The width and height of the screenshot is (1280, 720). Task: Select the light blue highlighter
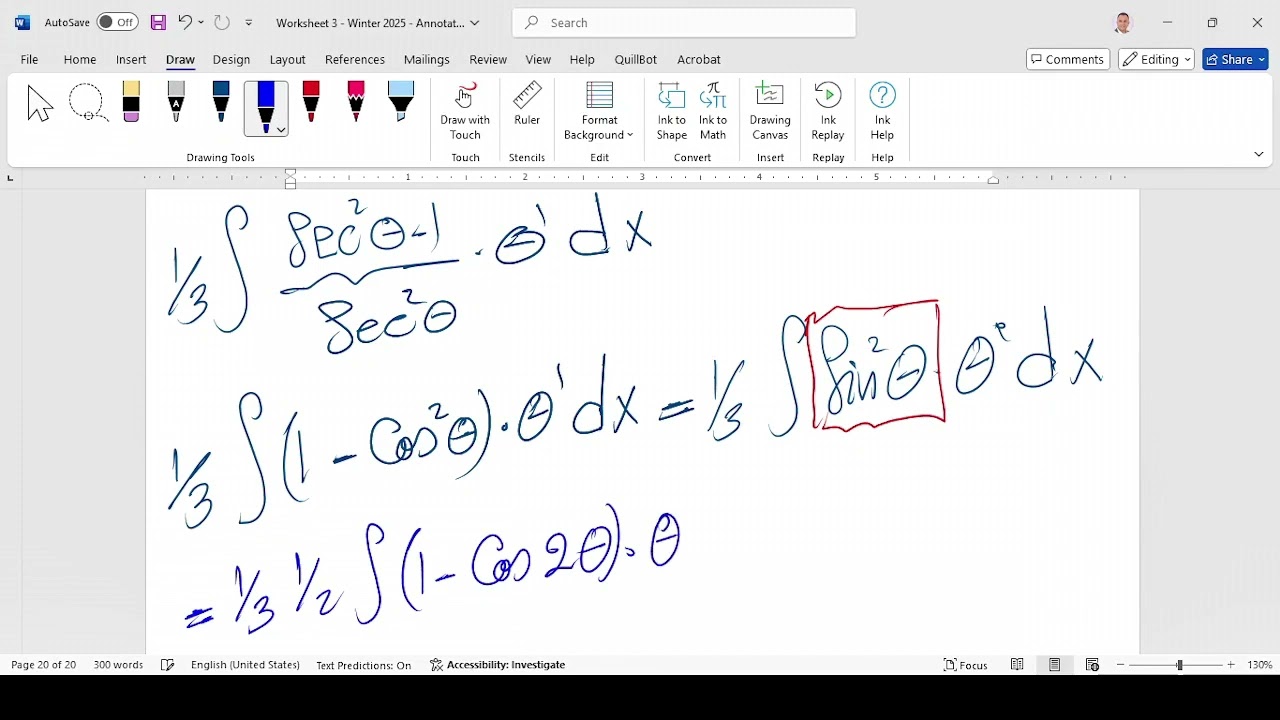[401, 102]
